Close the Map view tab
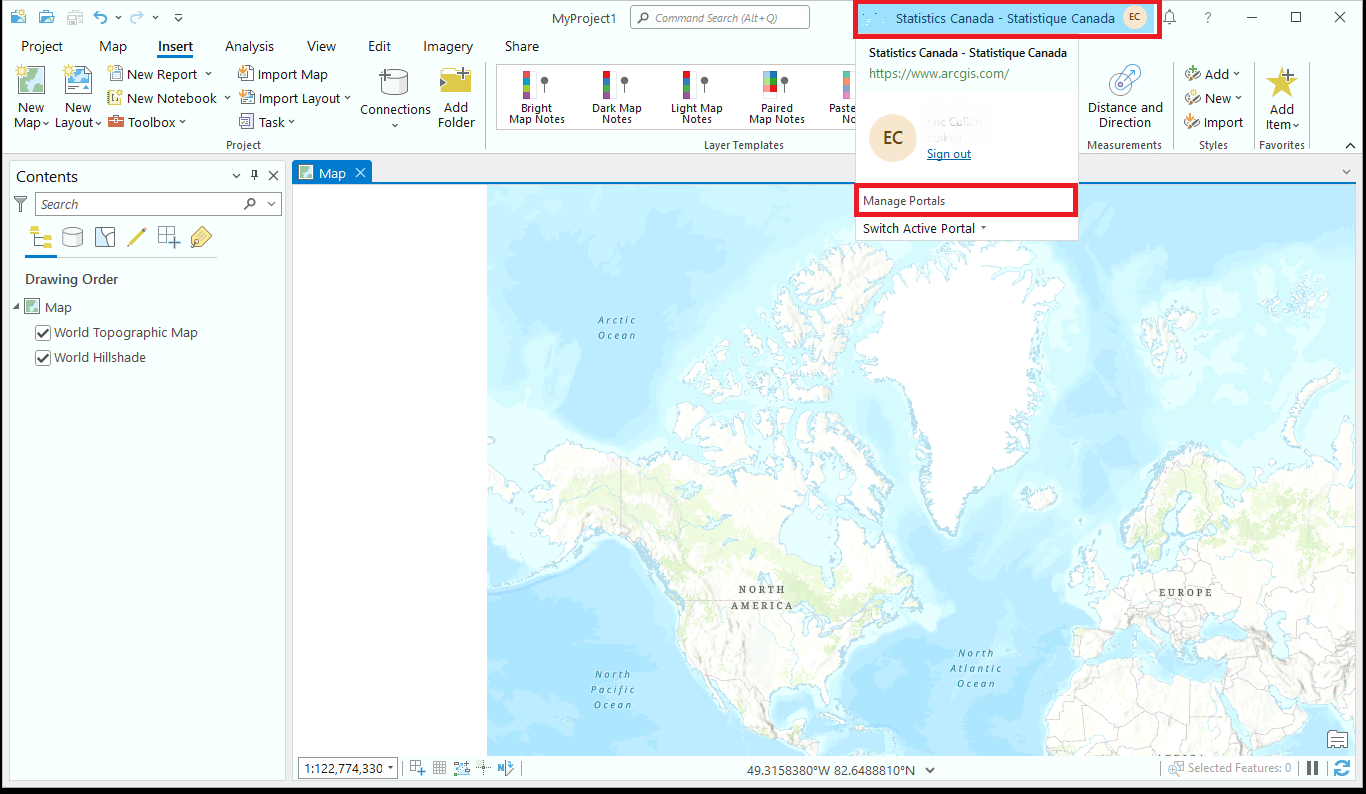Image resolution: width=1366 pixels, height=794 pixels. pos(360,173)
